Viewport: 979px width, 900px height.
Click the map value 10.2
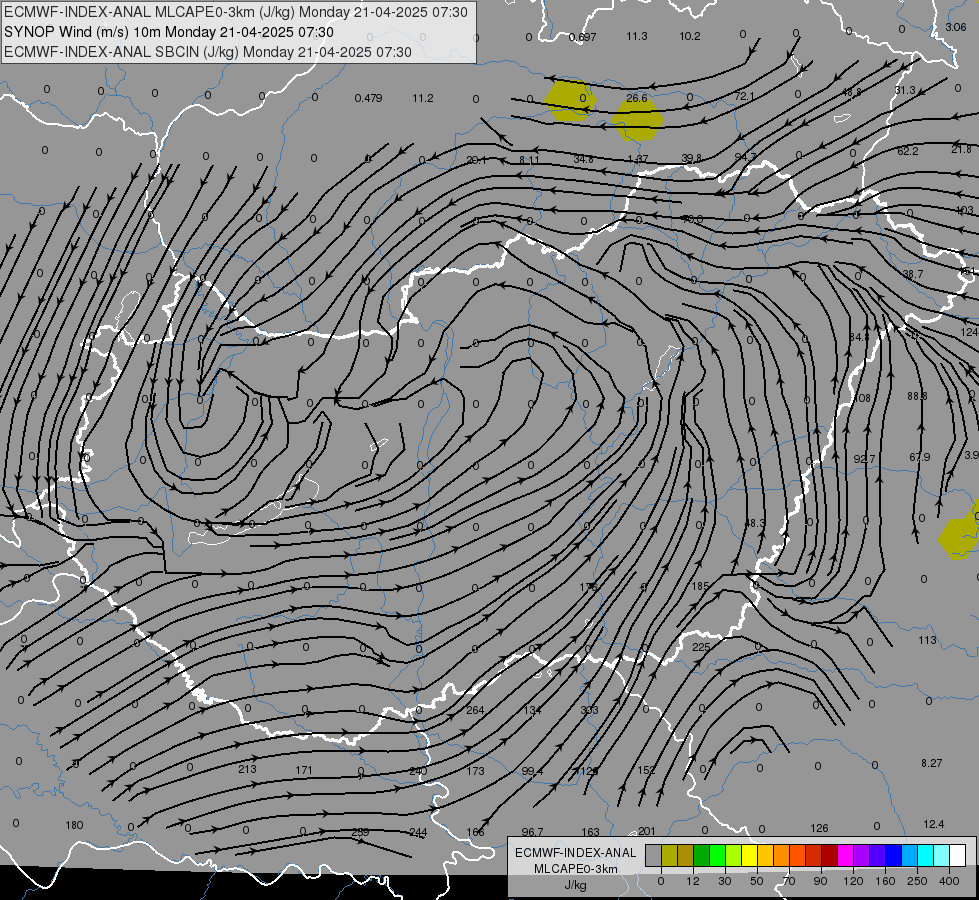690,36
